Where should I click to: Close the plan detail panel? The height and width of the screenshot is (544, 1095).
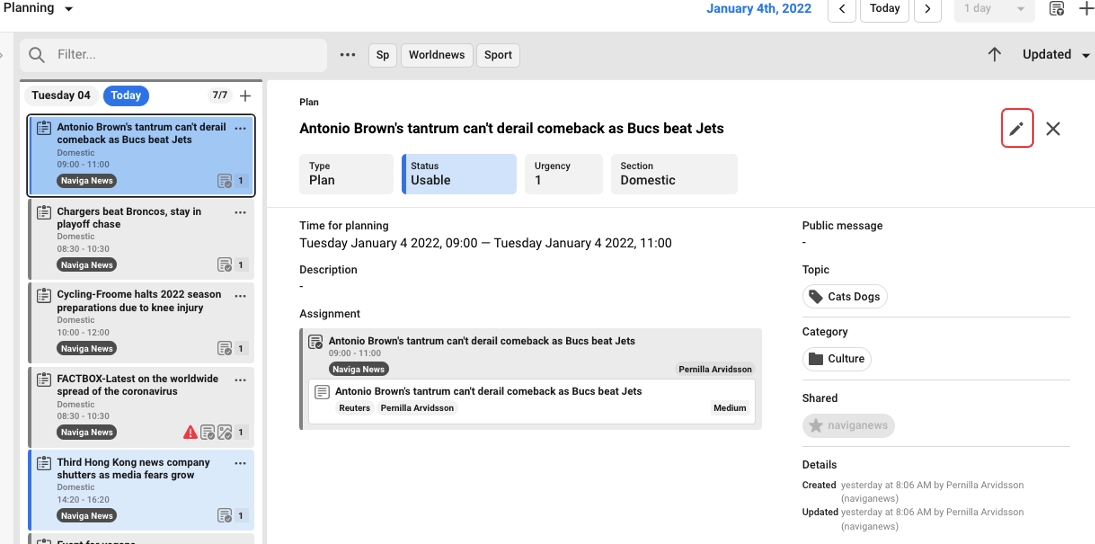click(1053, 129)
